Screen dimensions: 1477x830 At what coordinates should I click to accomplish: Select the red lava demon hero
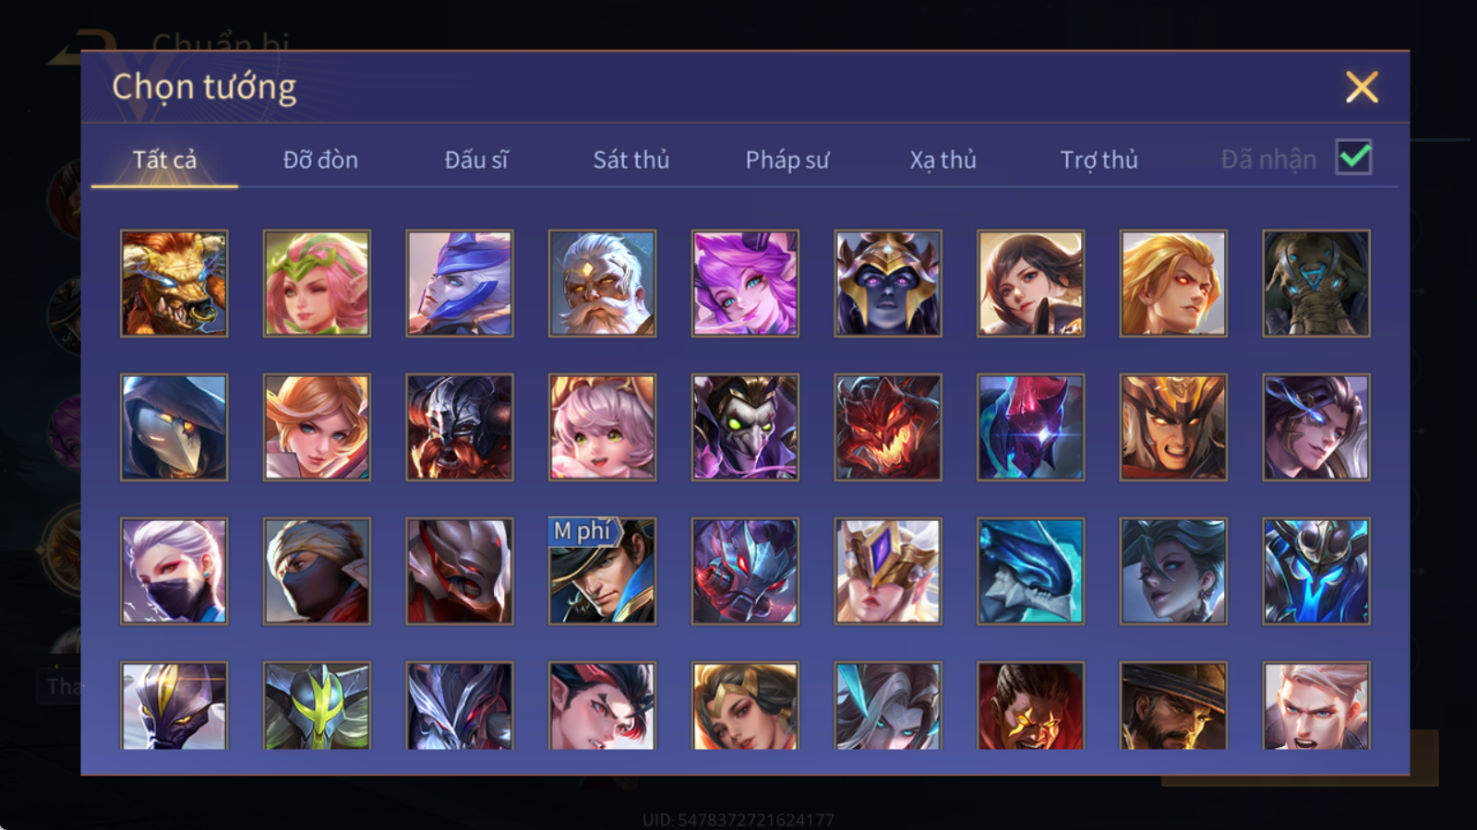888,427
